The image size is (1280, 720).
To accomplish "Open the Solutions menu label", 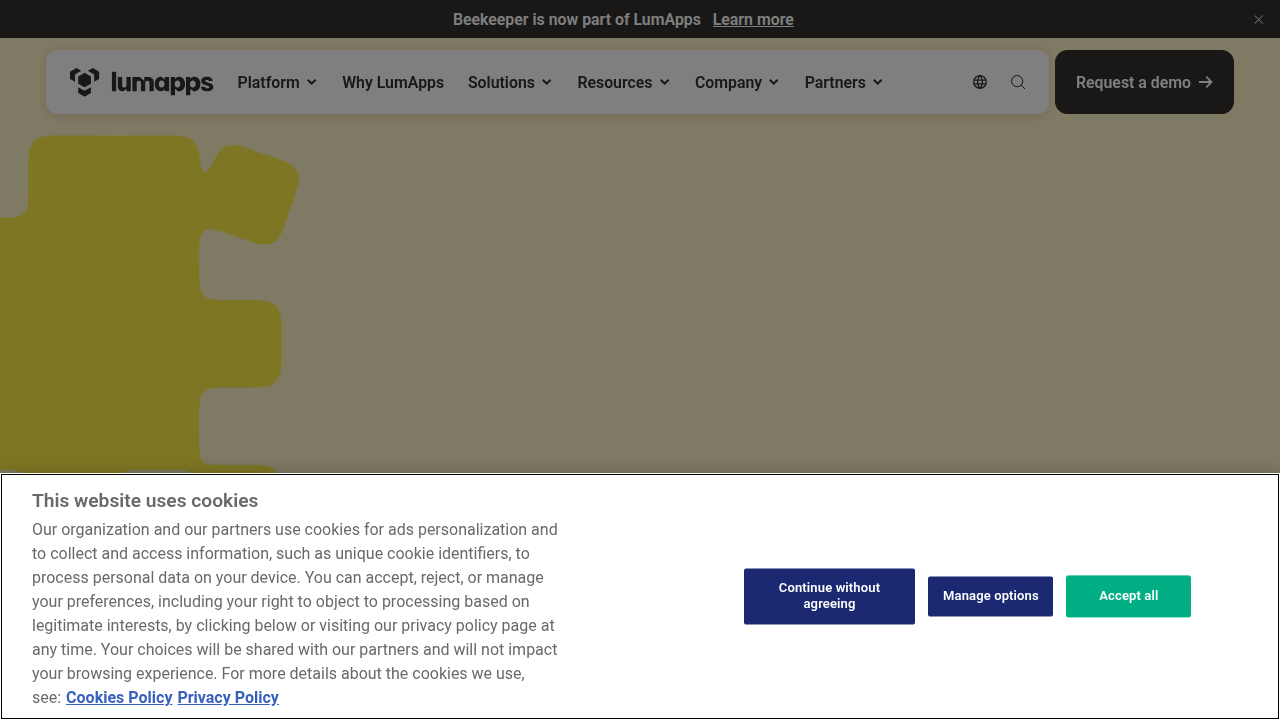I will [501, 82].
